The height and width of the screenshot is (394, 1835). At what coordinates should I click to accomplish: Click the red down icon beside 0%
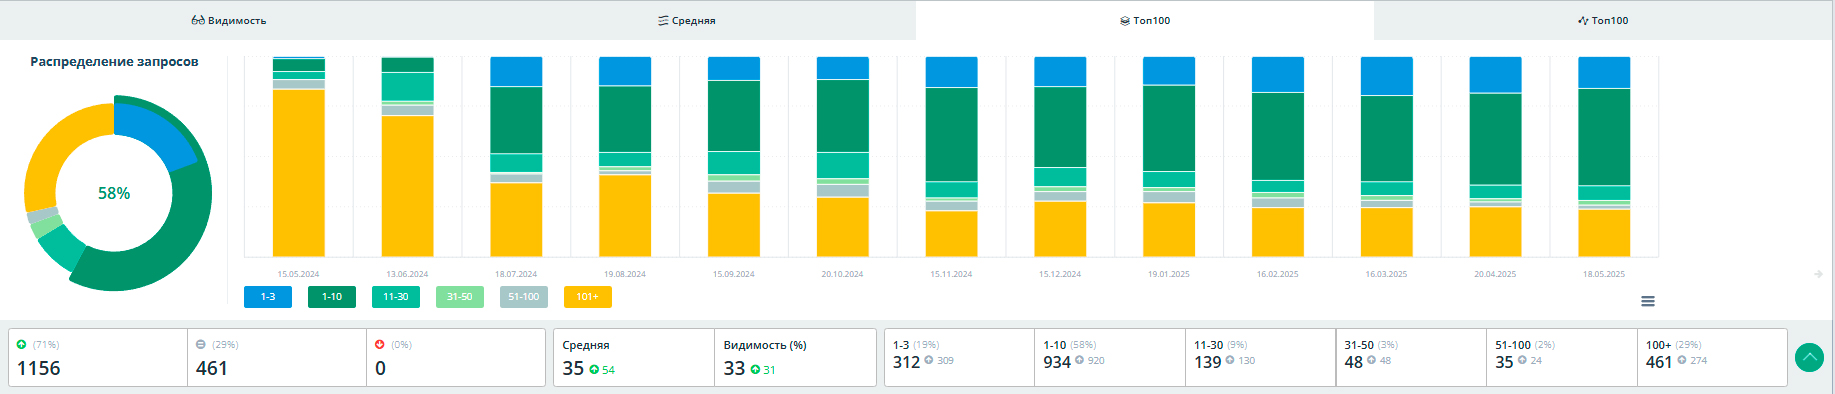(380, 345)
